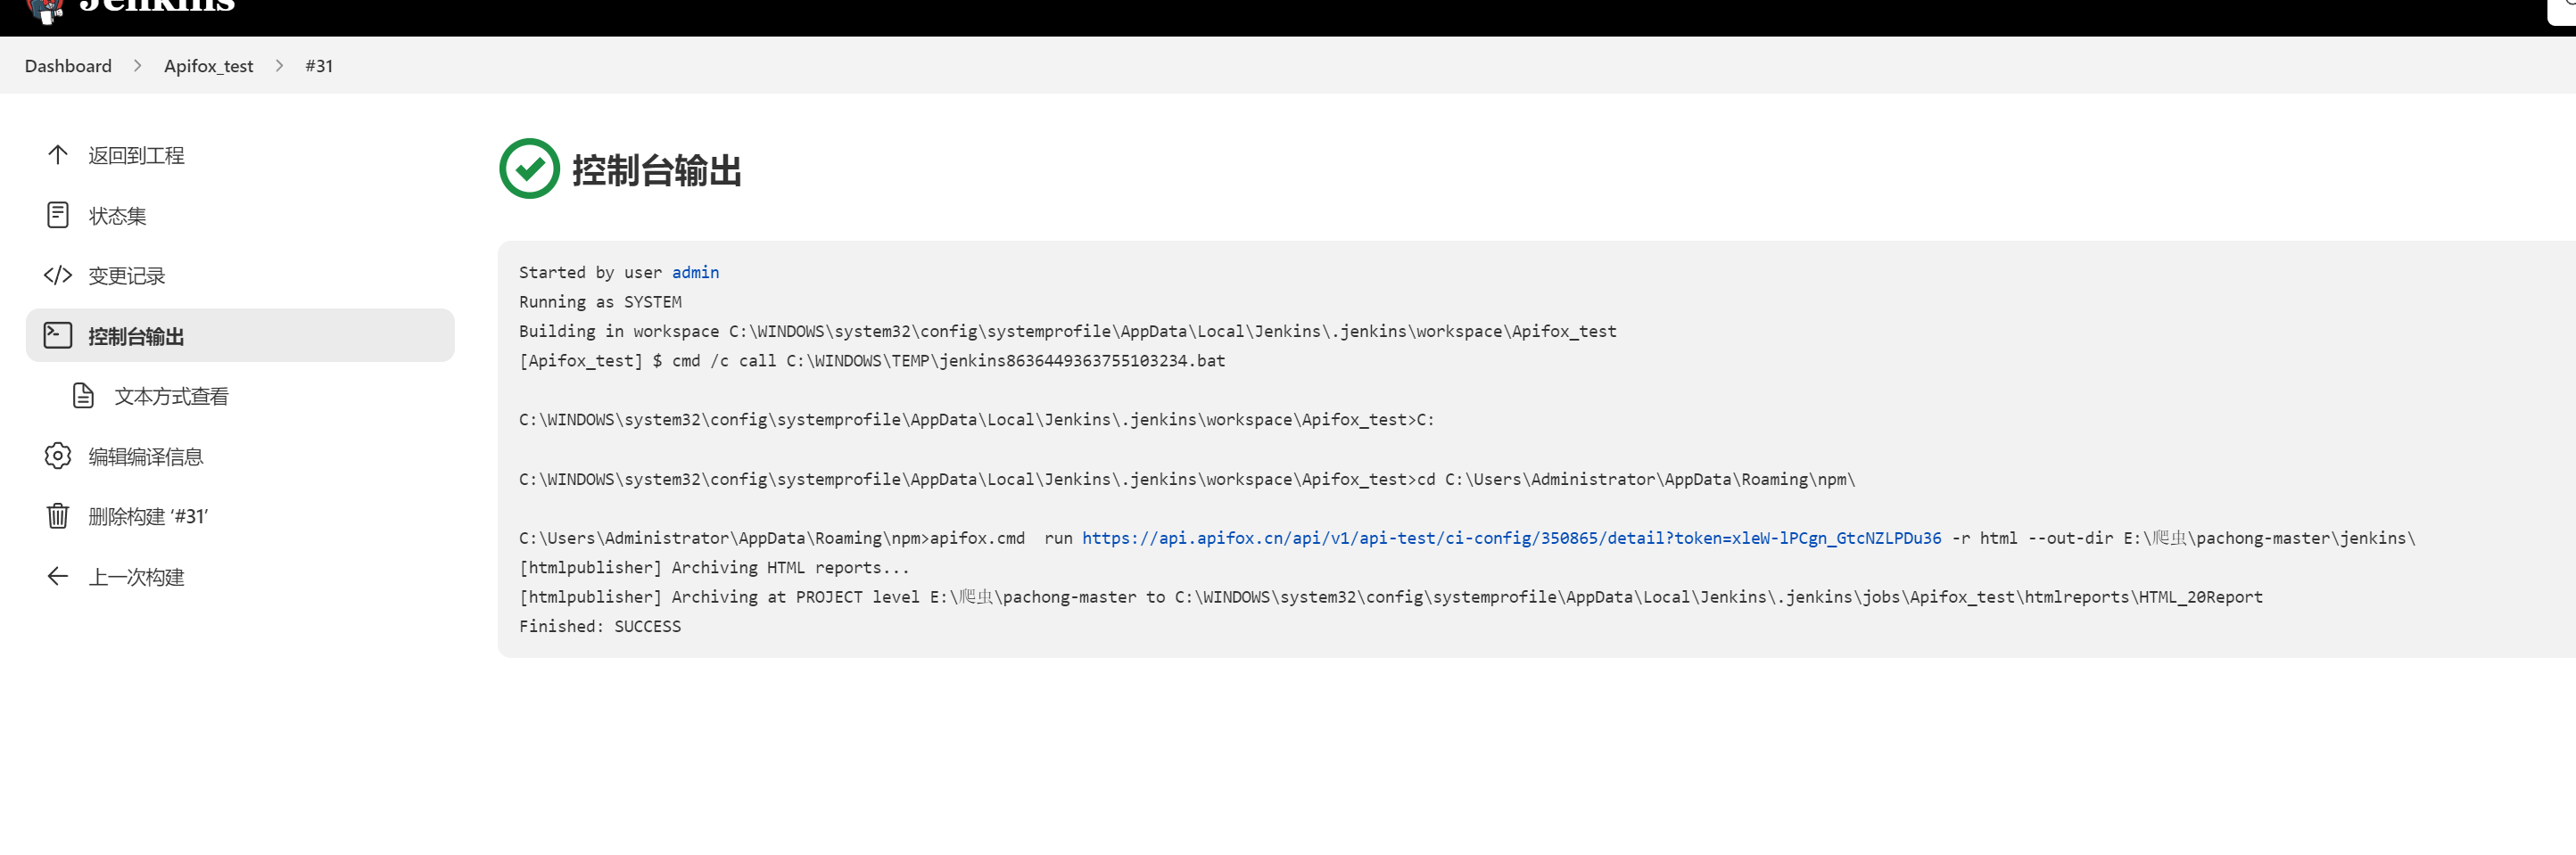The image size is (2576, 855).
Task: Open the api.apifox.cn ci-config URL link
Action: click(1511, 538)
